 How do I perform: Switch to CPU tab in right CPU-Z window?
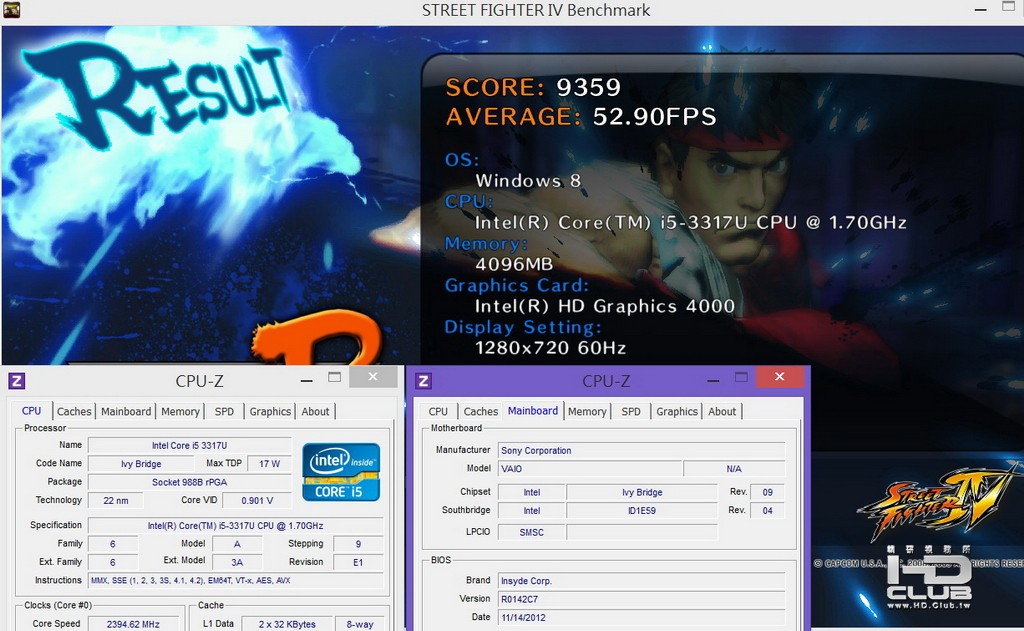coord(438,412)
